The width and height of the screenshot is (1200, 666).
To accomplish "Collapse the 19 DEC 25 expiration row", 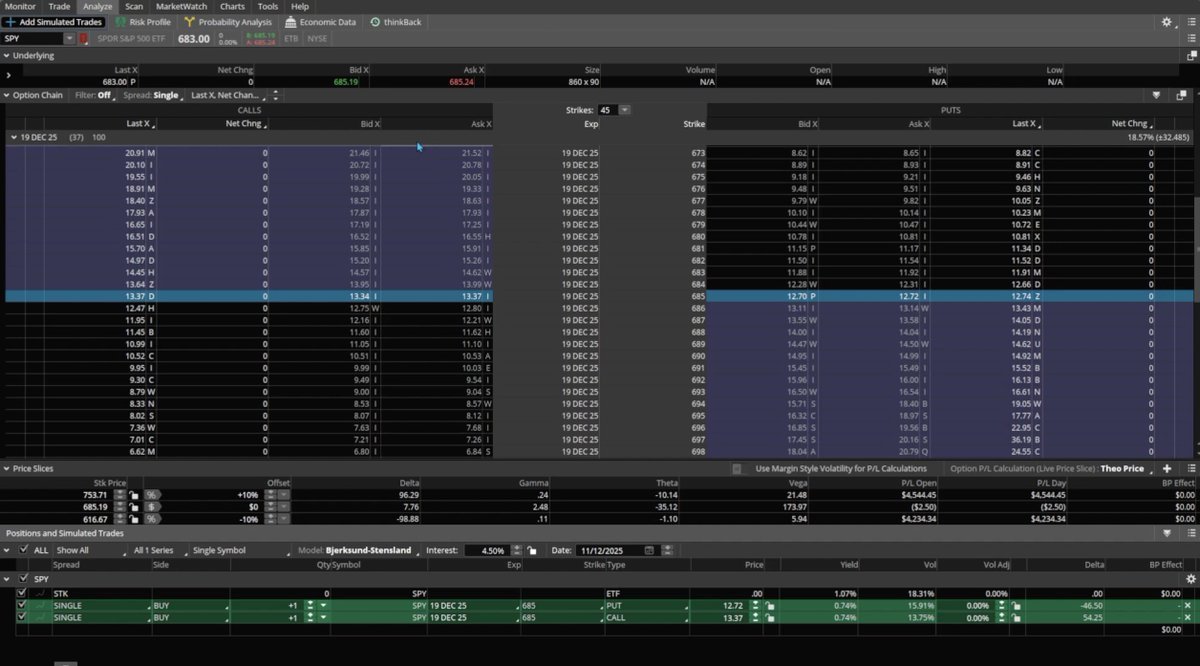I will 13,137.
